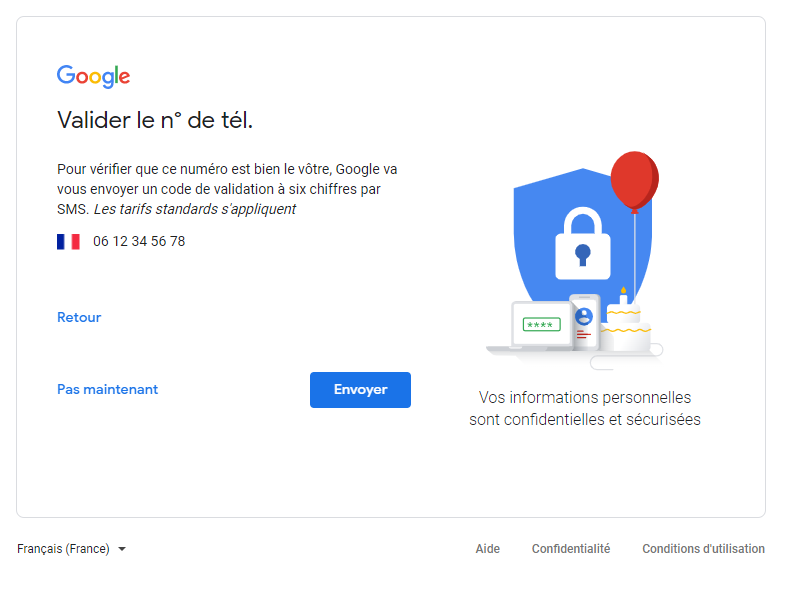Click the Google logo
Screen dimensions: 804x612
(93, 76)
